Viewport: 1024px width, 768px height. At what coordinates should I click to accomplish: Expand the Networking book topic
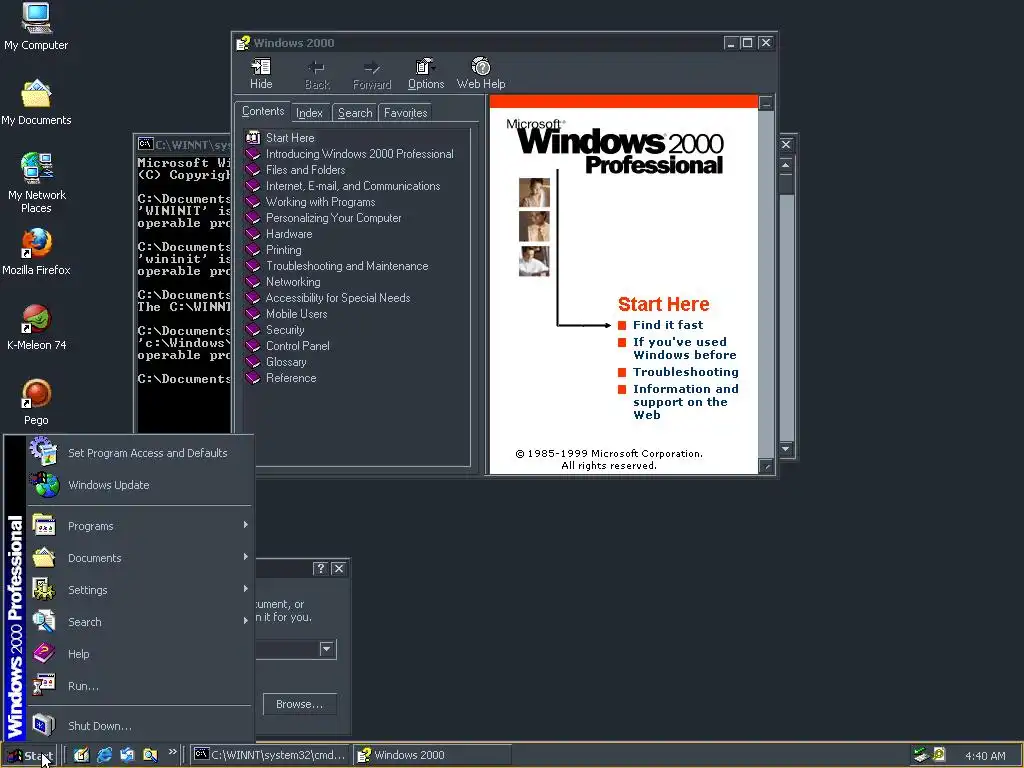coord(253,281)
